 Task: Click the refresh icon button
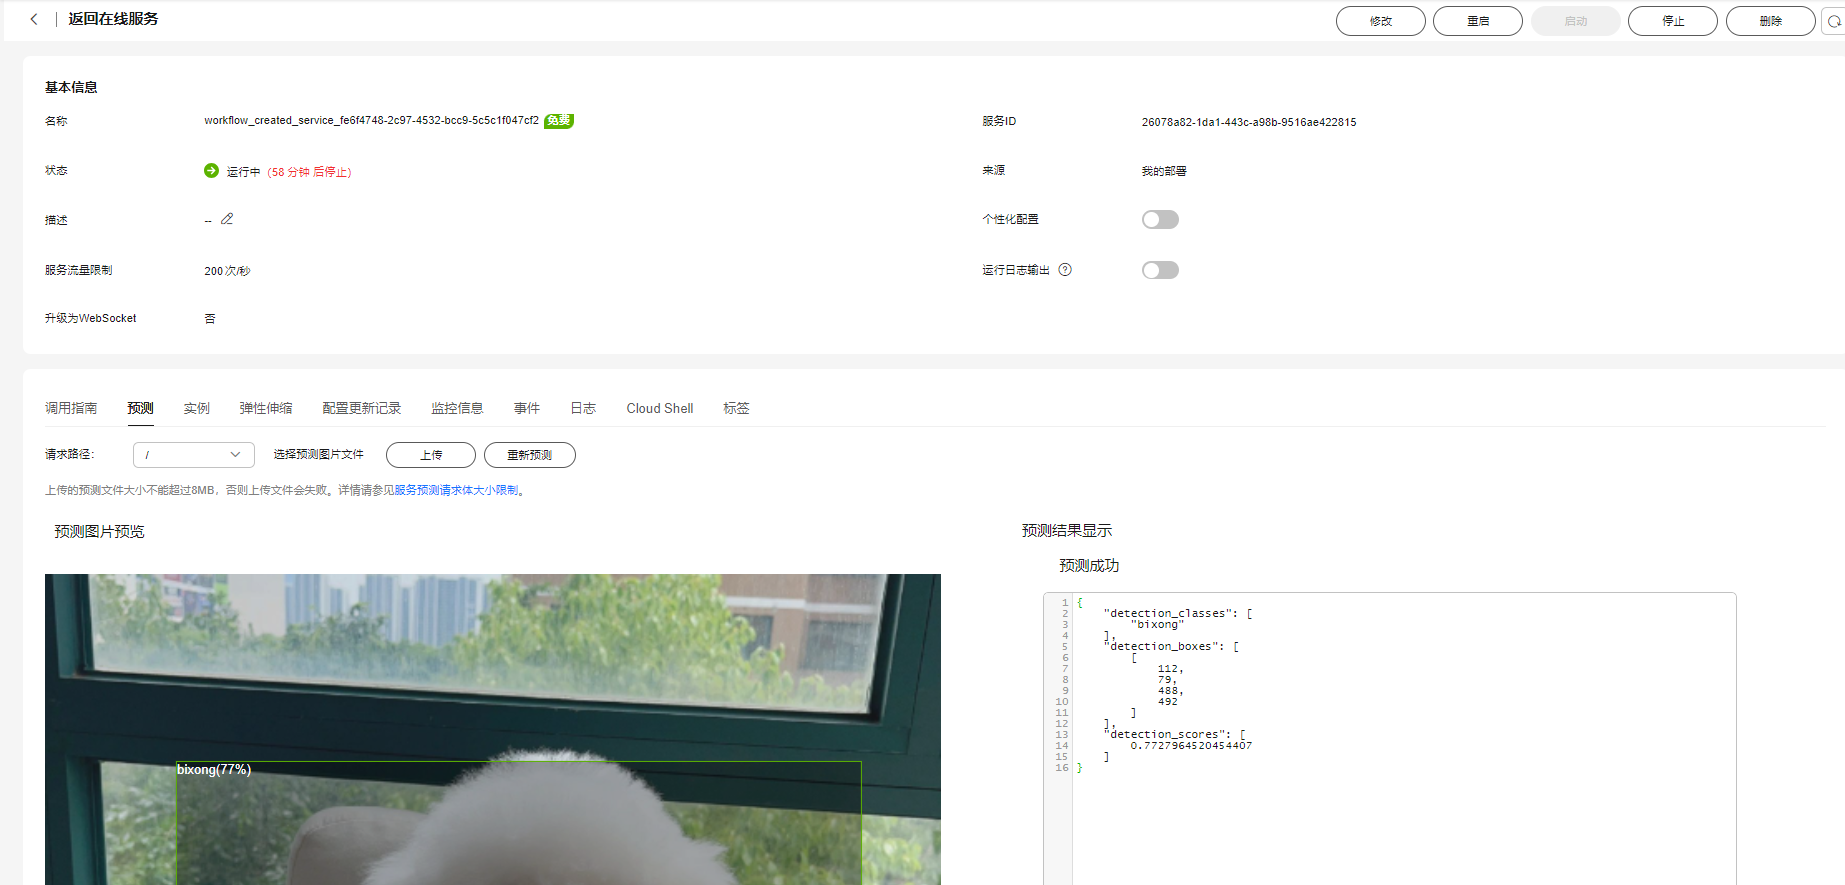point(1834,21)
